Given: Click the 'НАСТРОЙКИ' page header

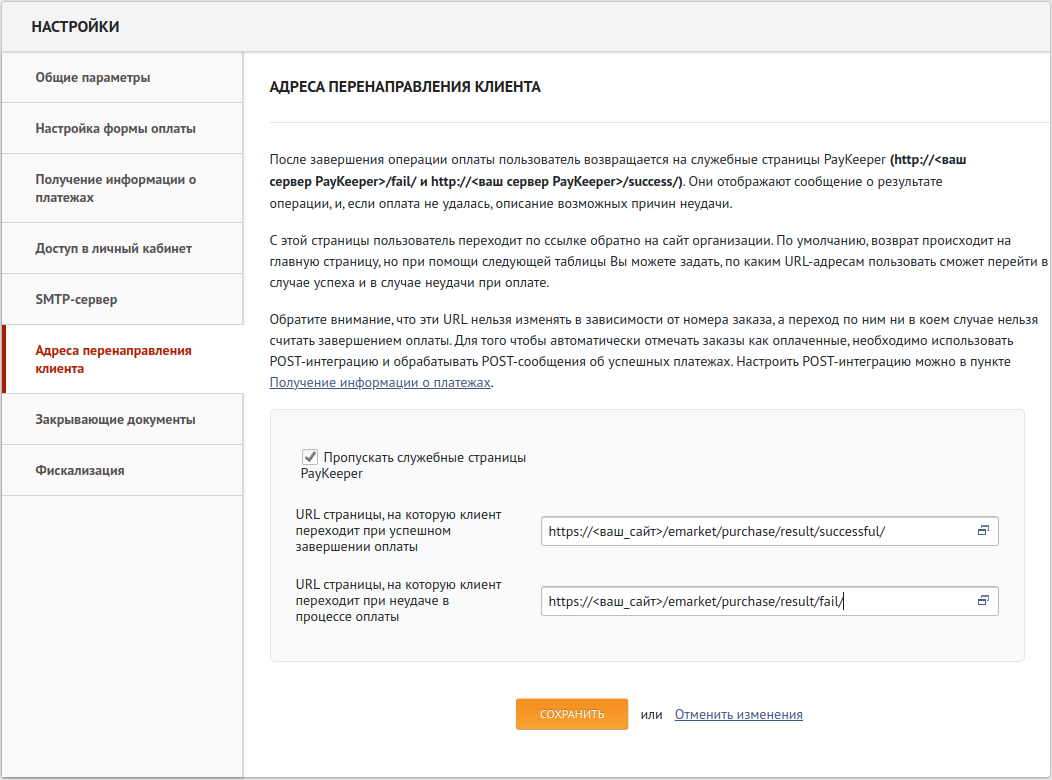Looking at the screenshot, I should click(76, 27).
